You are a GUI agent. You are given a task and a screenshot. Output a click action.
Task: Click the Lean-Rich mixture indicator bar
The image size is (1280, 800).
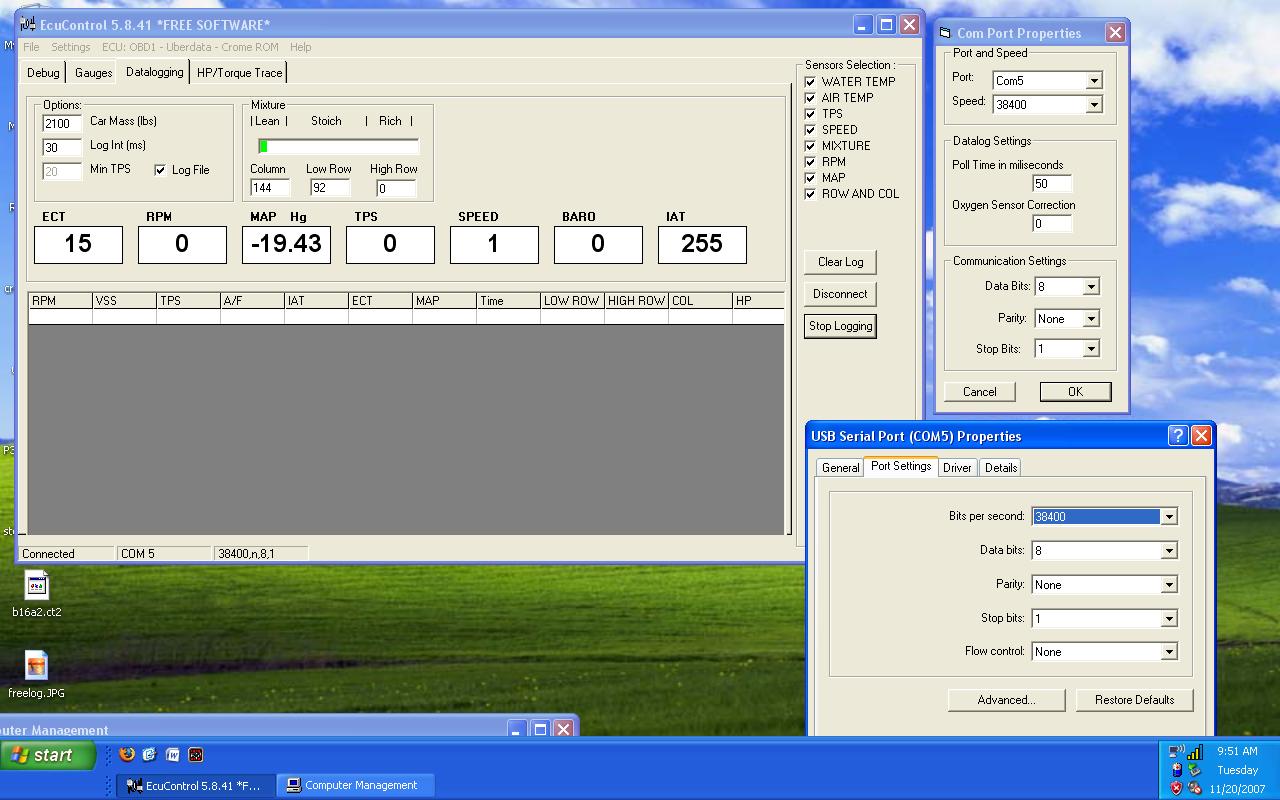pos(338,146)
